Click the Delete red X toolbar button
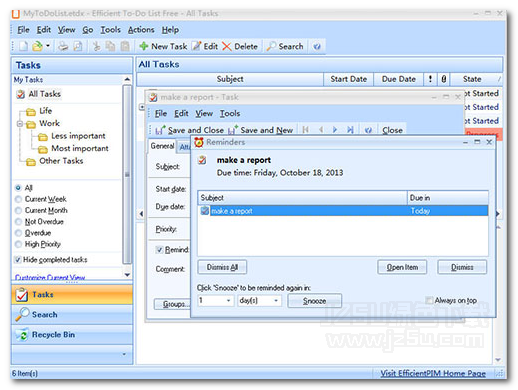 coord(240,46)
